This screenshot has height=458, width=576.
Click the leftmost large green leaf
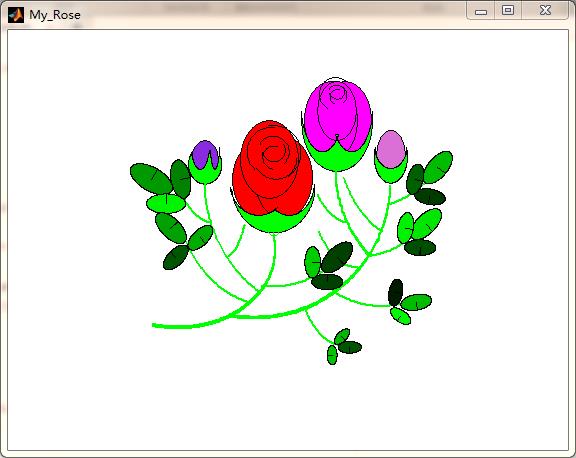click(x=151, y=178)
